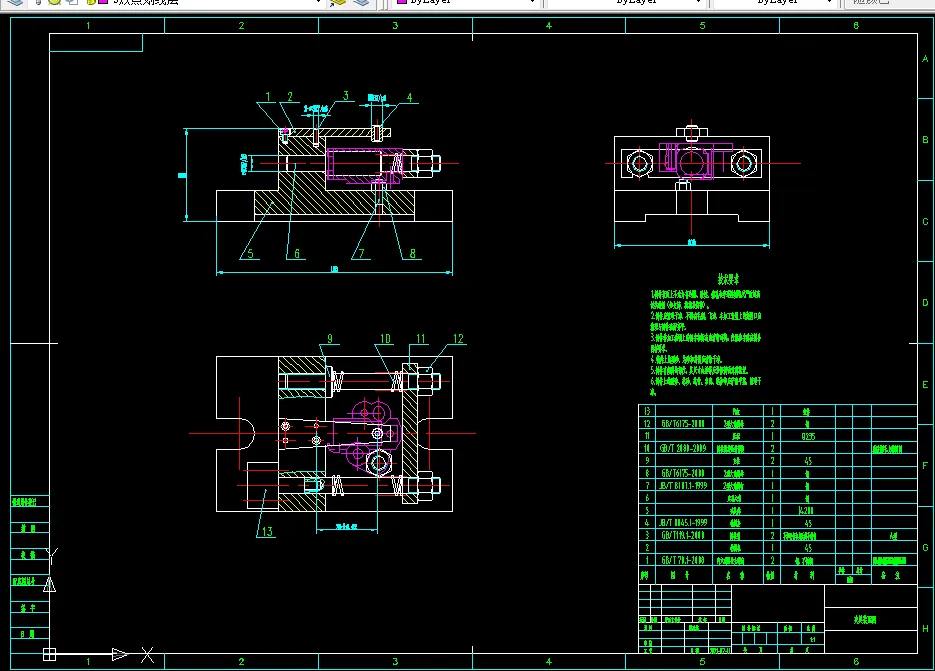
Task: Select the drawing title text in title block
Action: pyautogui.click(x=865, y=620)
